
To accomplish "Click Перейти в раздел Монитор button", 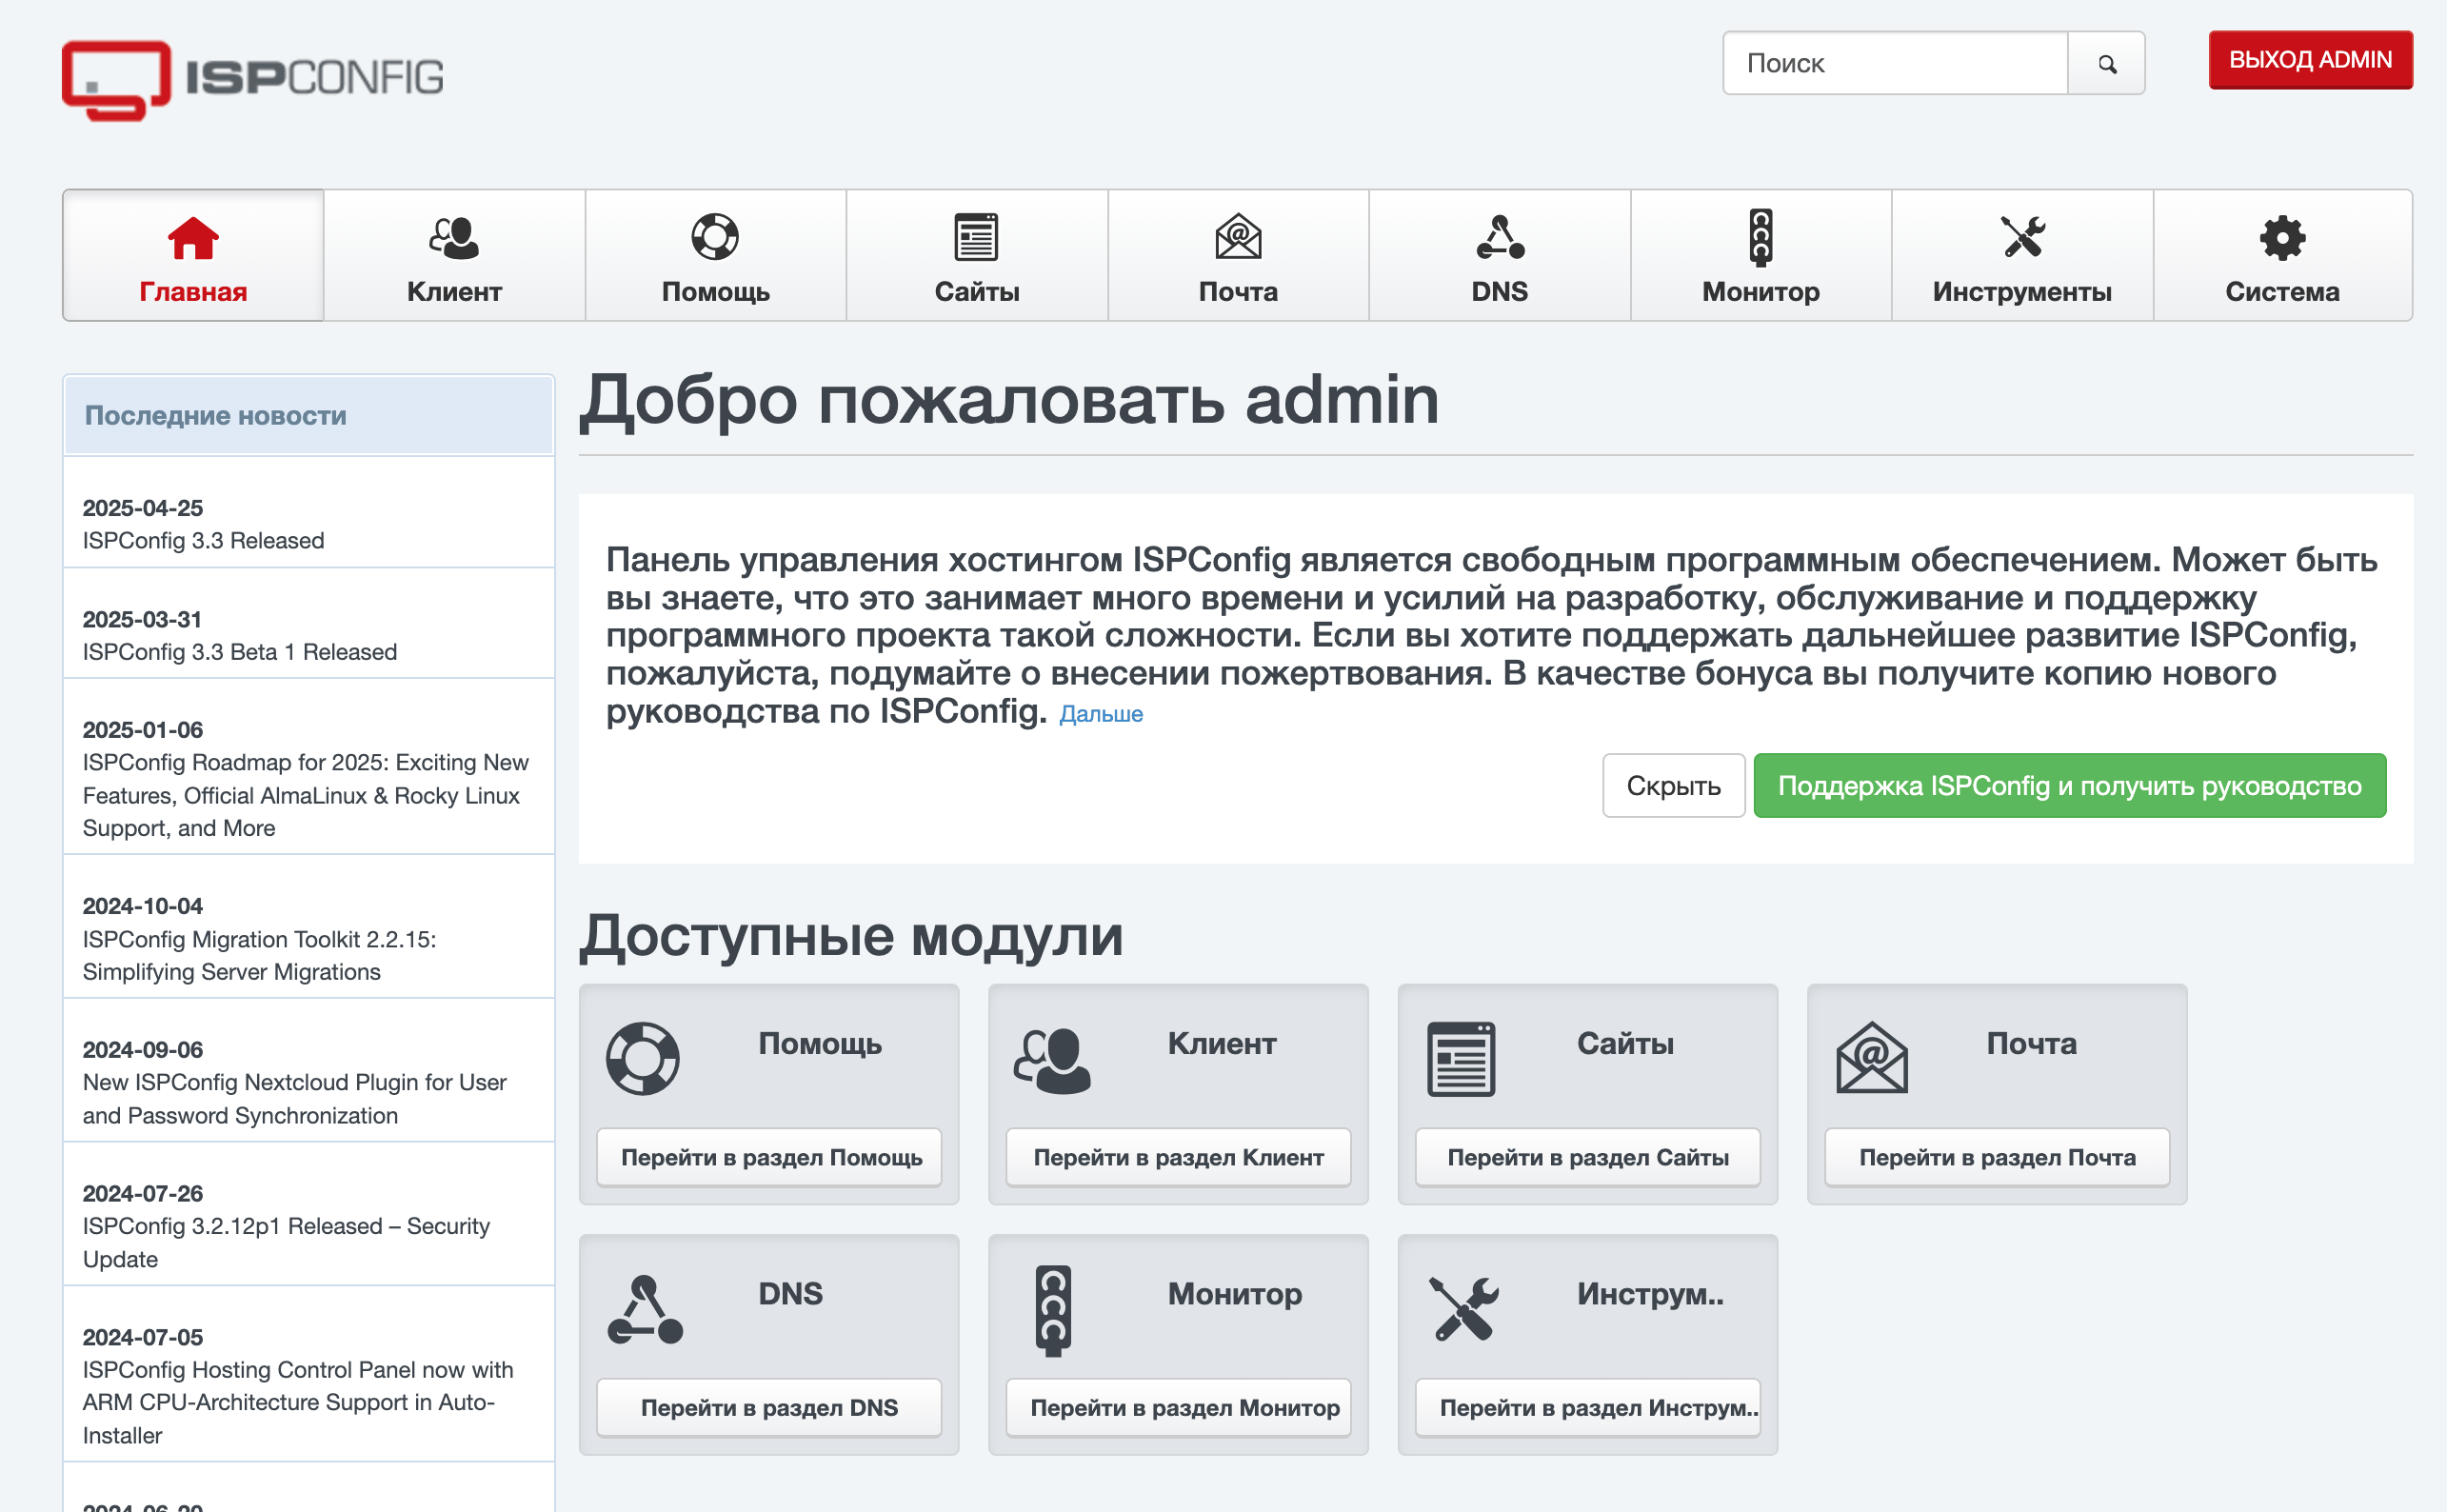I will point(1178,1408).
